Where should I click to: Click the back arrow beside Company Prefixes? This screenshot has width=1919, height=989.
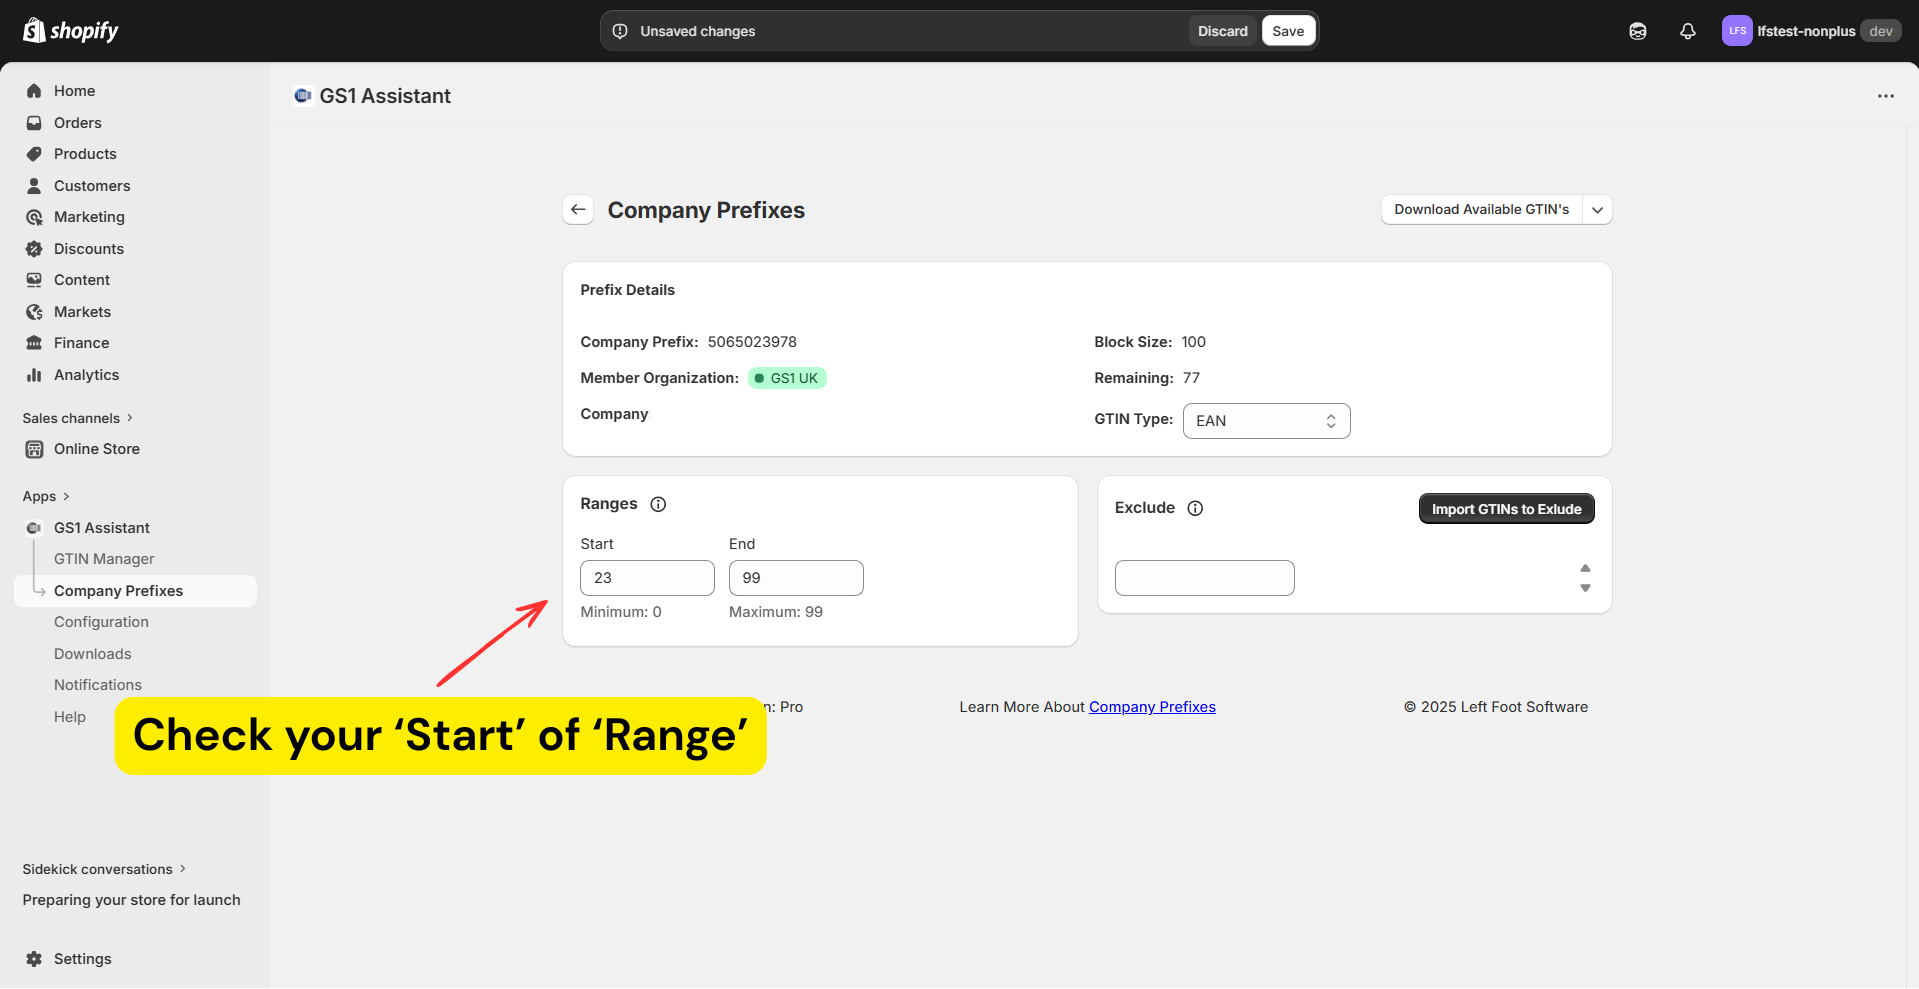578,210
